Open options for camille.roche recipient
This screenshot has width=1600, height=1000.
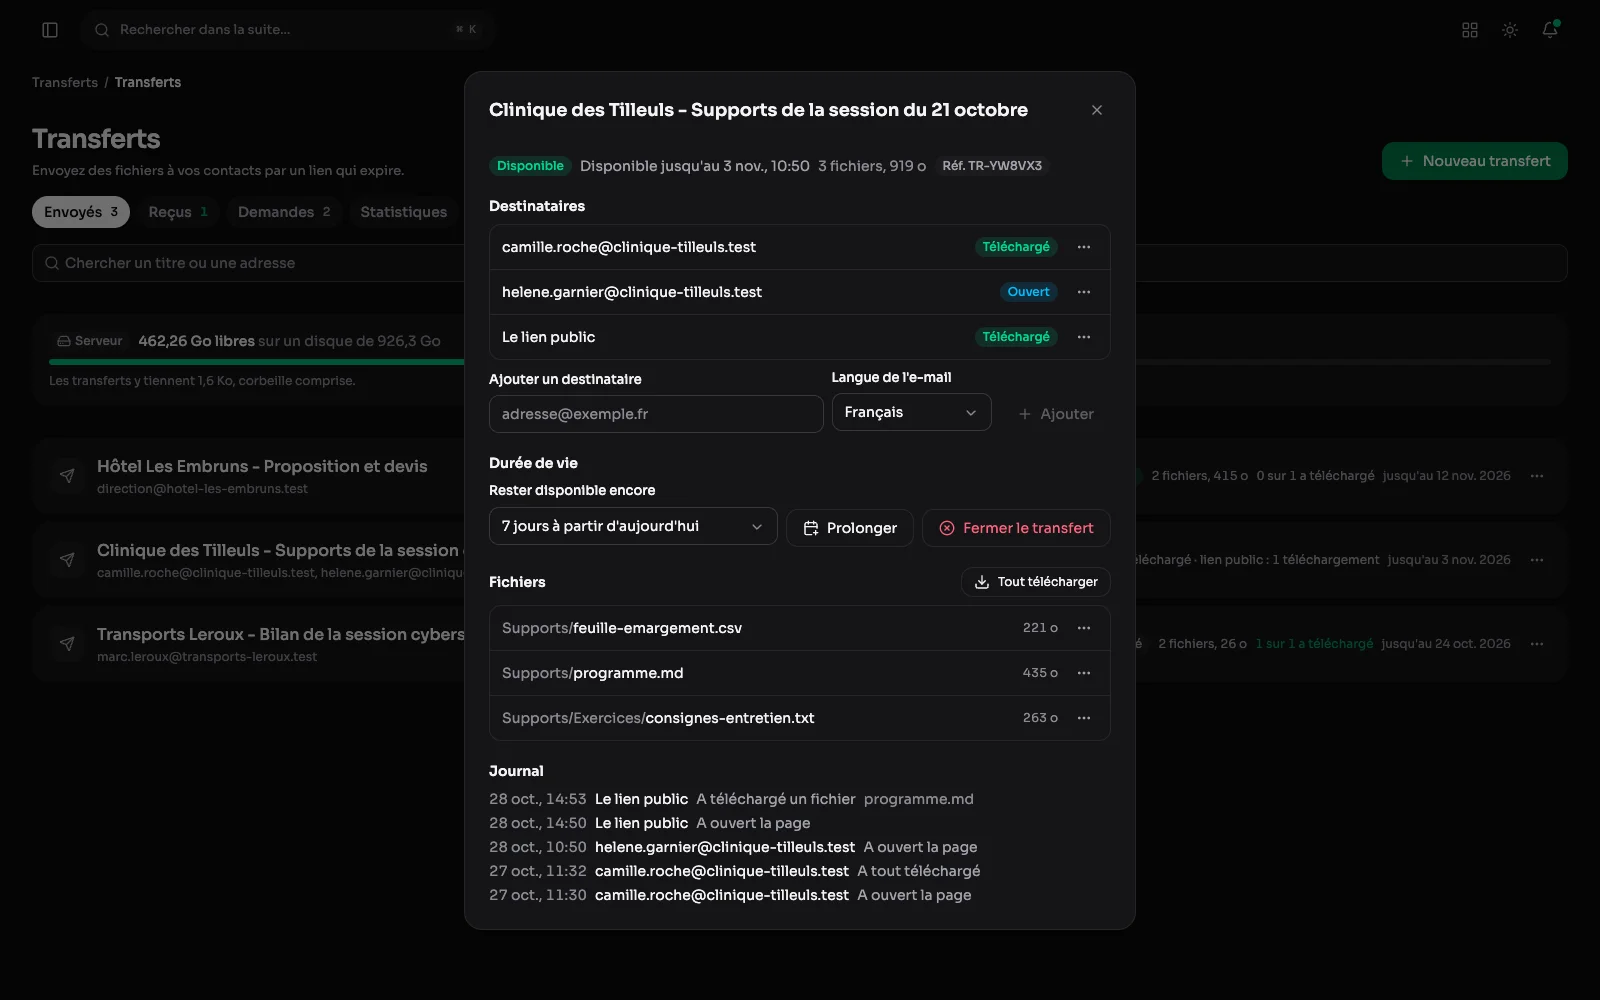1084,247
